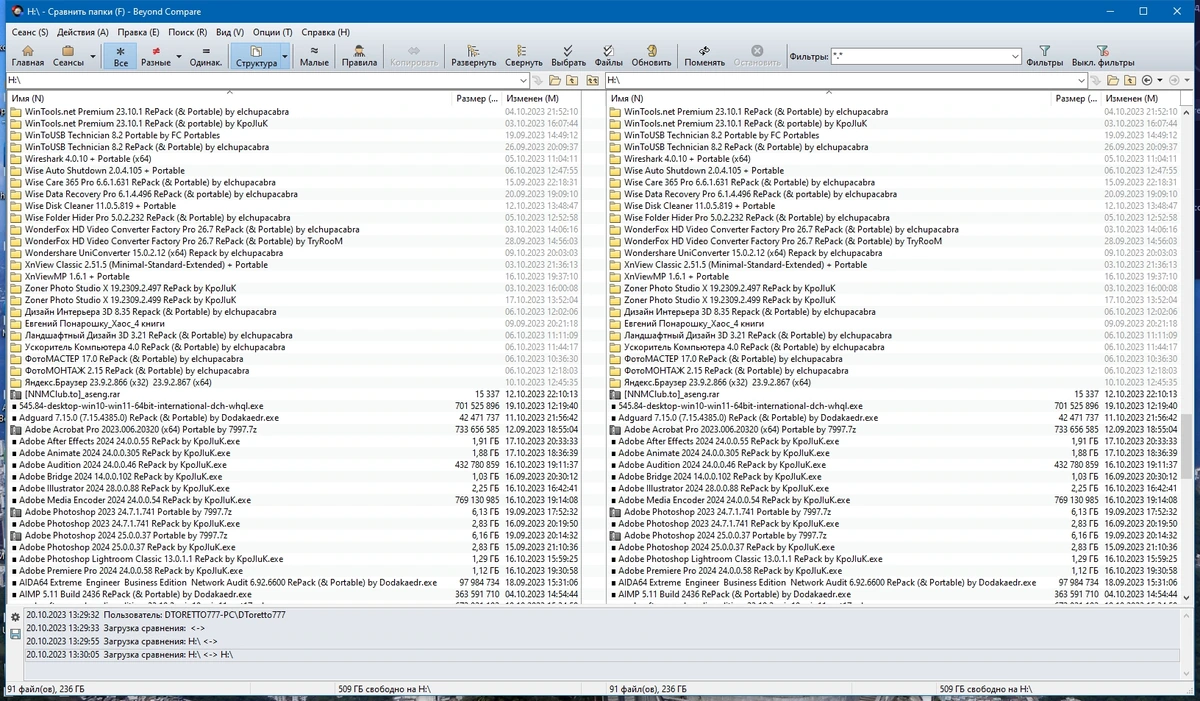Toggle the Малые minor differences filter

[x=314, y=56]
